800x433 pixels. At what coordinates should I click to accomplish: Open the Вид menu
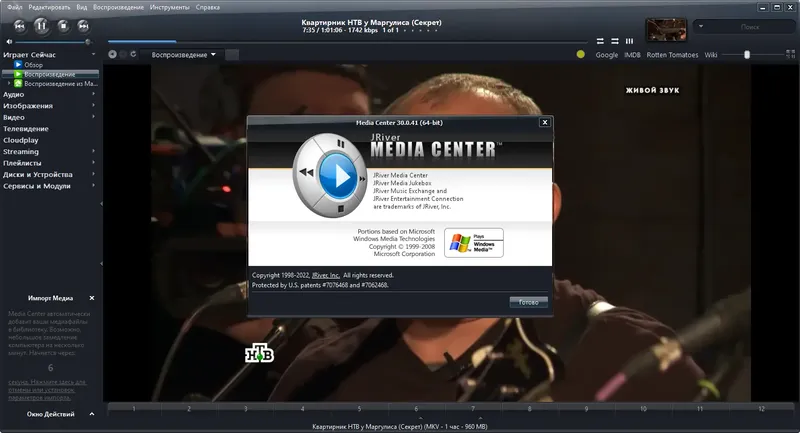pos(82,7)
